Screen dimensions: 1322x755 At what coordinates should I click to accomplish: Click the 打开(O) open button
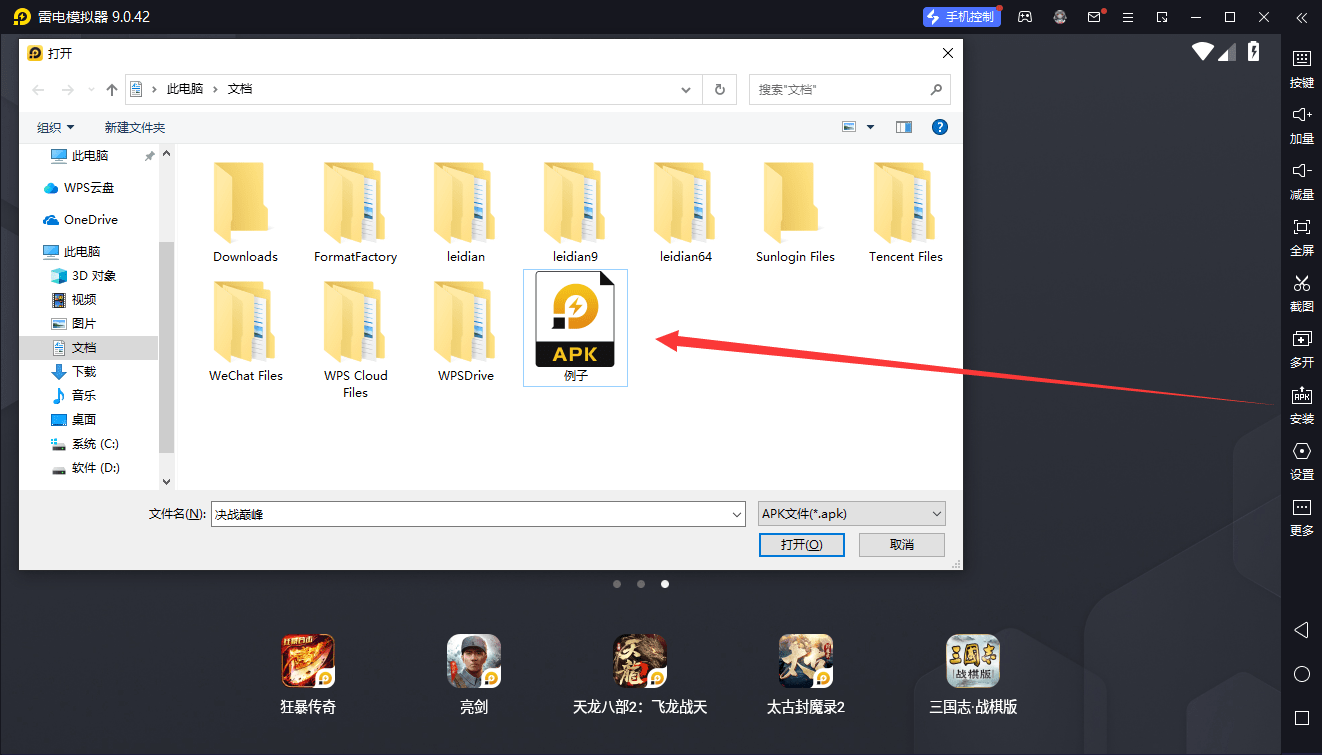click(801, 545)
